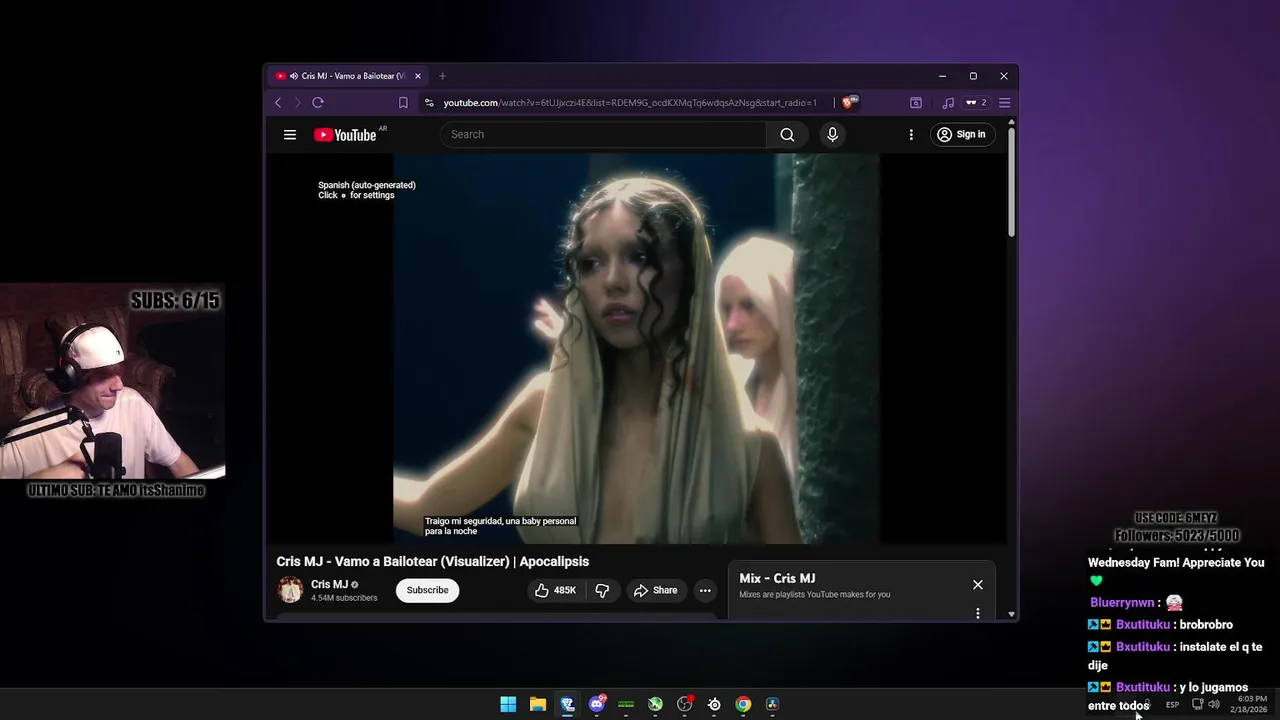Click the Mix - Cris MJ playlist title
The width and height of the screenshot is (1280, 720).
(x=777, y=578)
